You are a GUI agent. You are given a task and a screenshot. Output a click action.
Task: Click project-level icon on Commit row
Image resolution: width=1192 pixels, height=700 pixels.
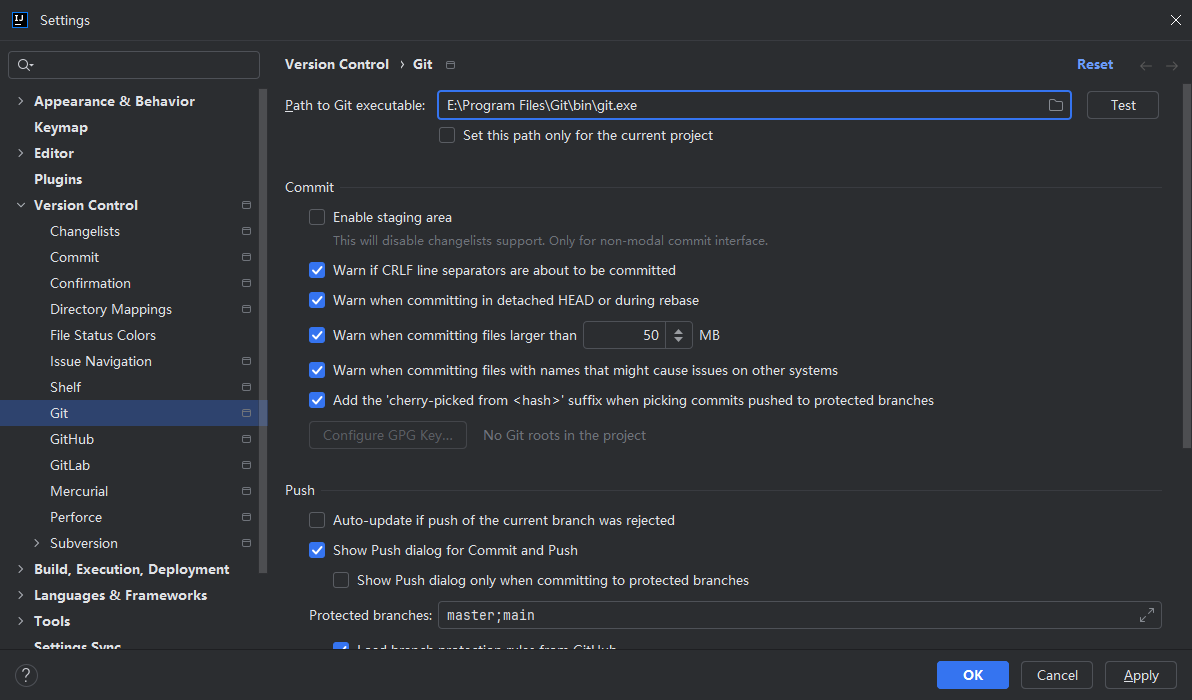(x=246, y=257)
